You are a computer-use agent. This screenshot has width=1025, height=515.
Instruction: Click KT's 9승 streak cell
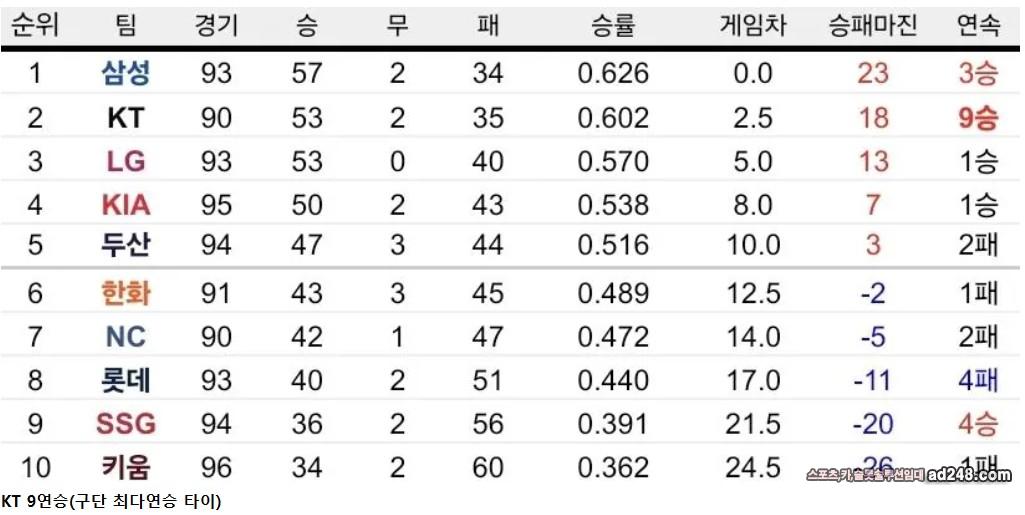[978, 118]
